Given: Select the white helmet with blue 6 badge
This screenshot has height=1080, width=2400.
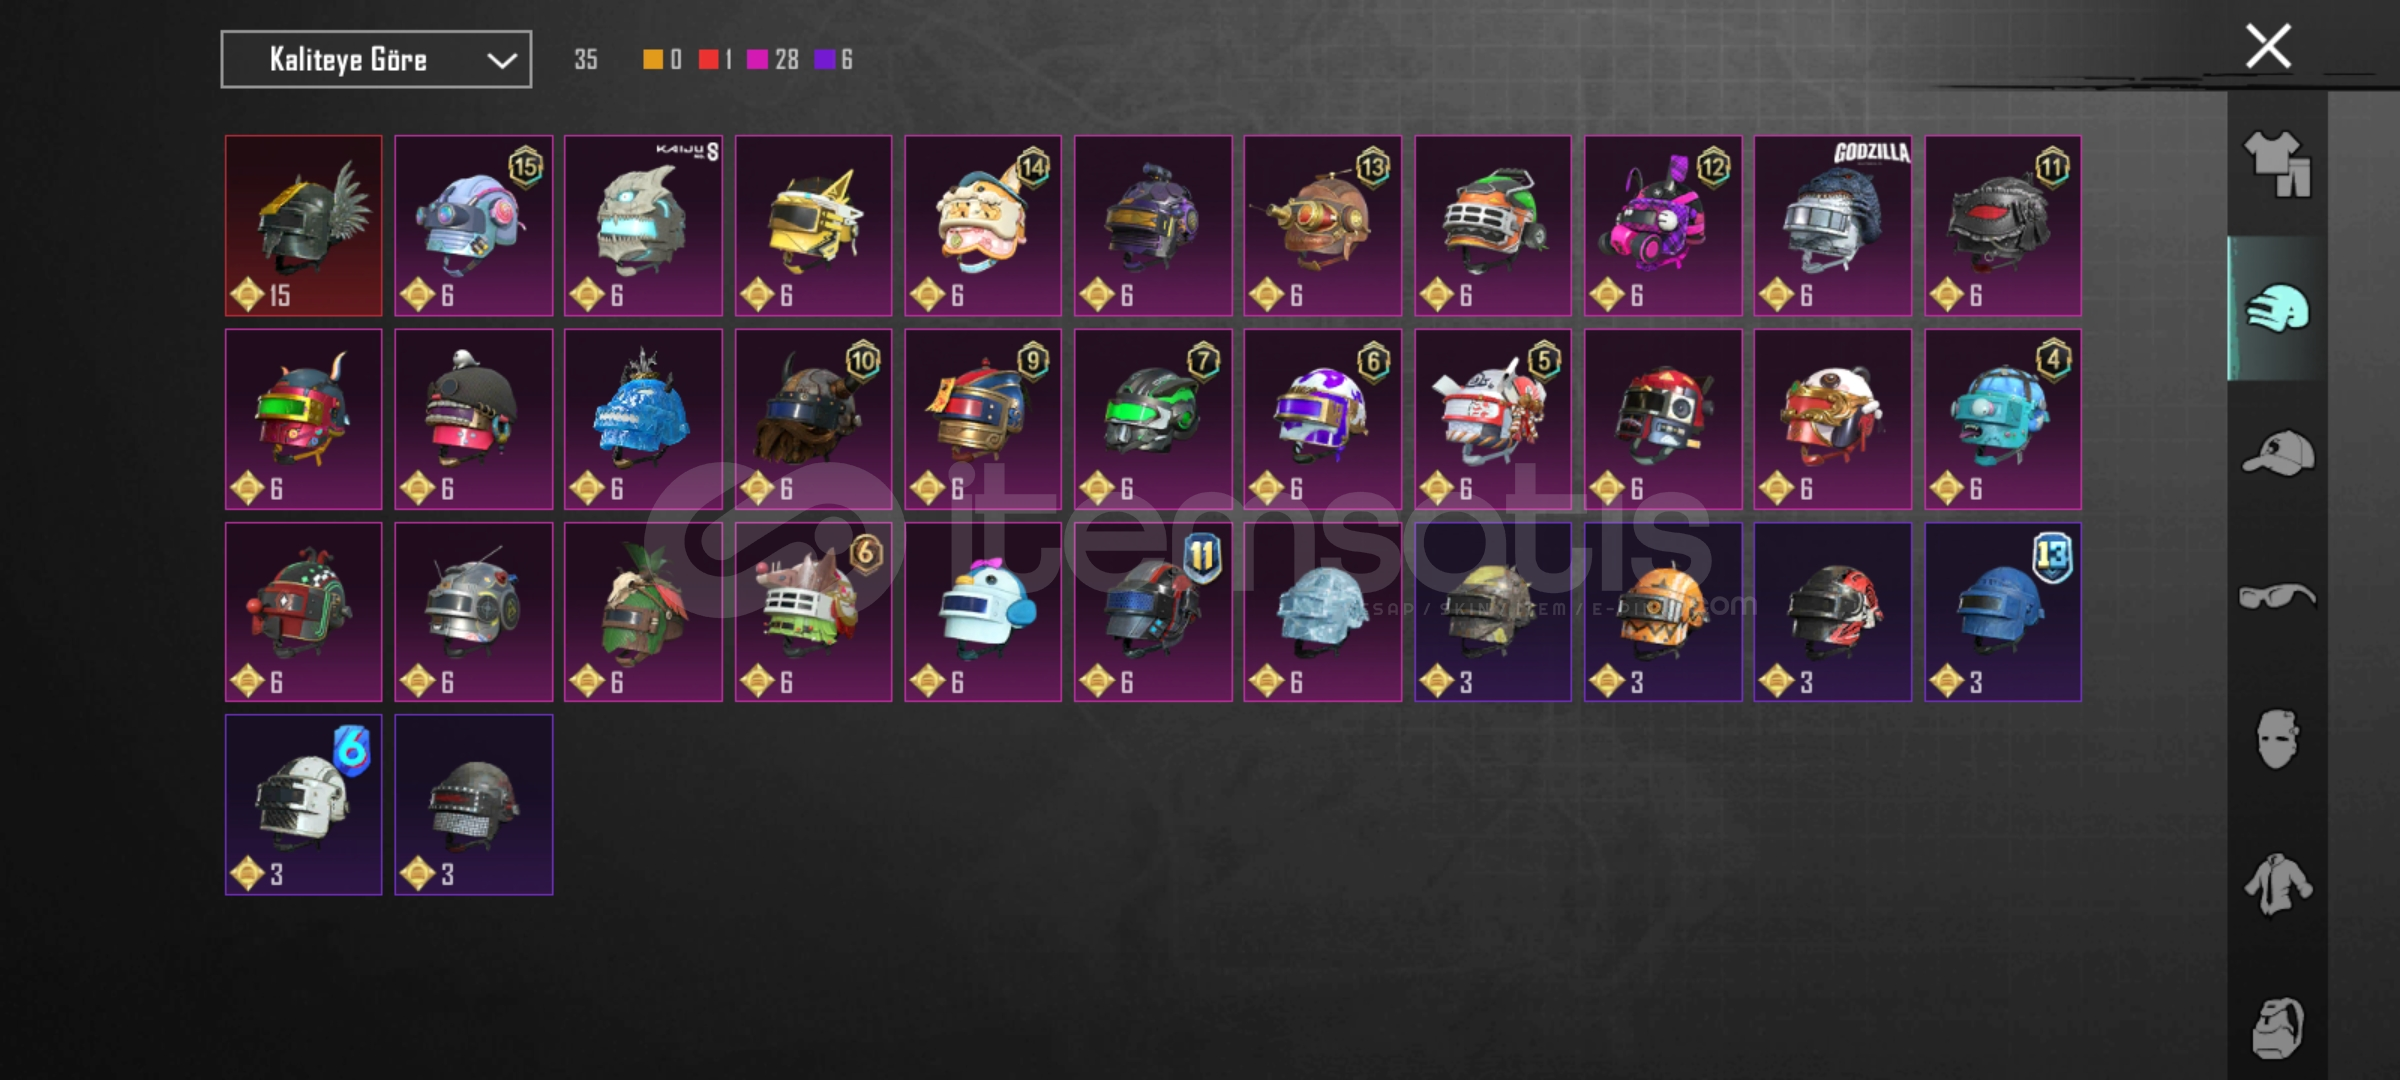Looking at the screenshot, I should coord(304,804).
